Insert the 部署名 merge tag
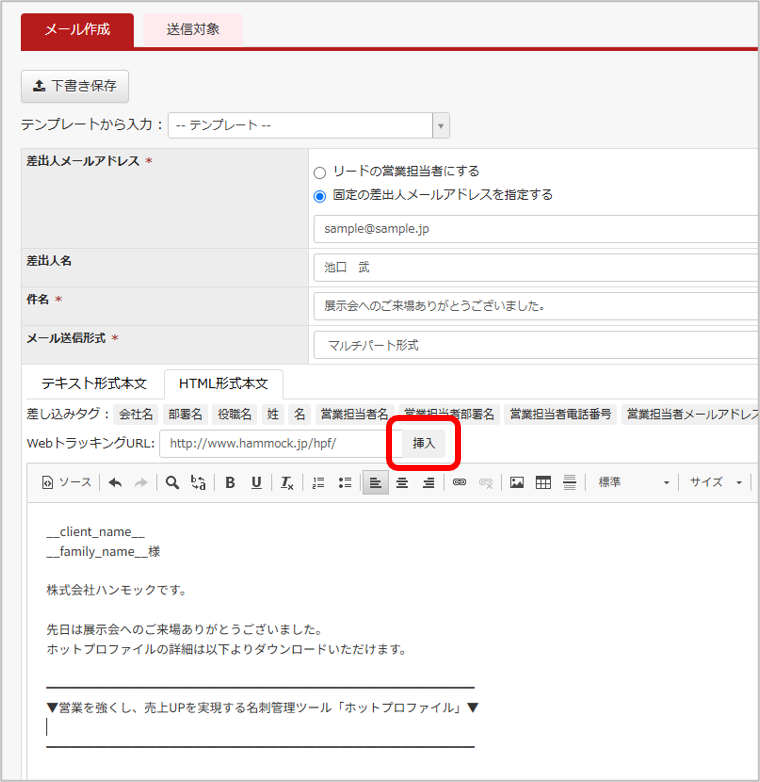The width and height of the screenshot is (760, 782). pyautogui.click(x=185, y=414)
